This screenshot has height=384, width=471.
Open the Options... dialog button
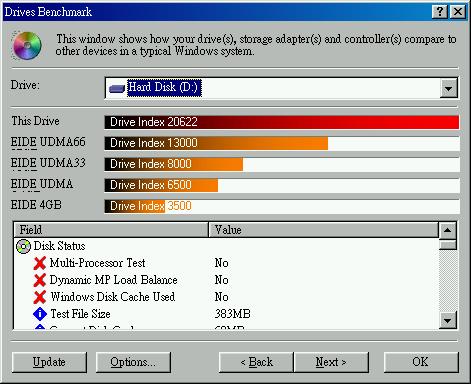(133, 362)
